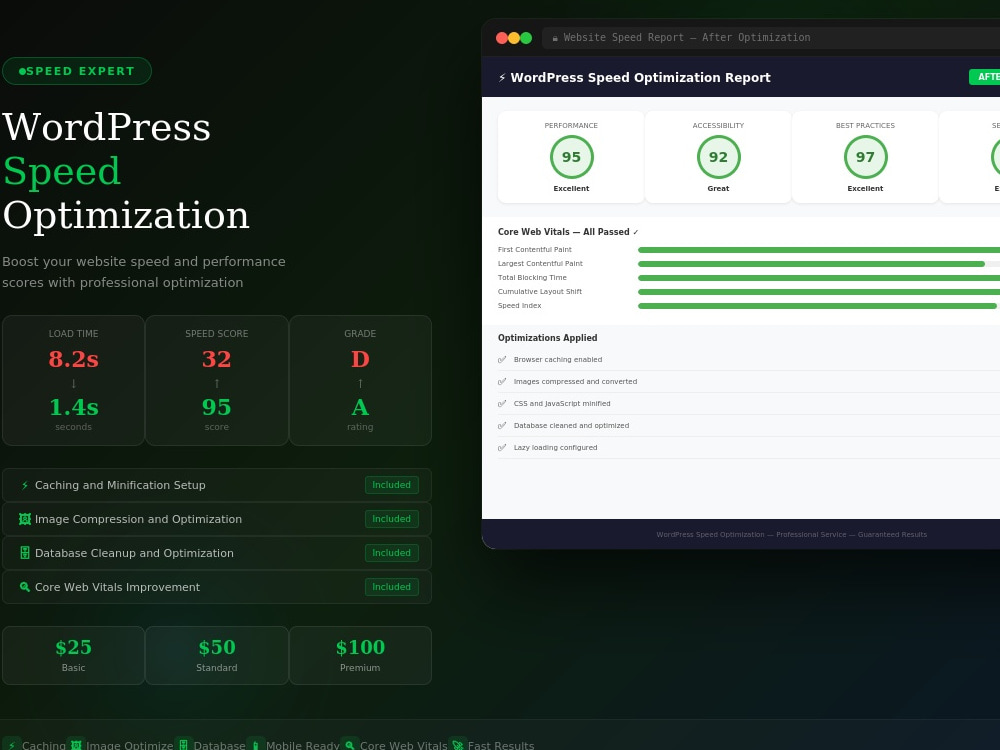Click the Great label under Accessibility
Viewport: 1000px width, 750px height.
[x=719, y=189]
